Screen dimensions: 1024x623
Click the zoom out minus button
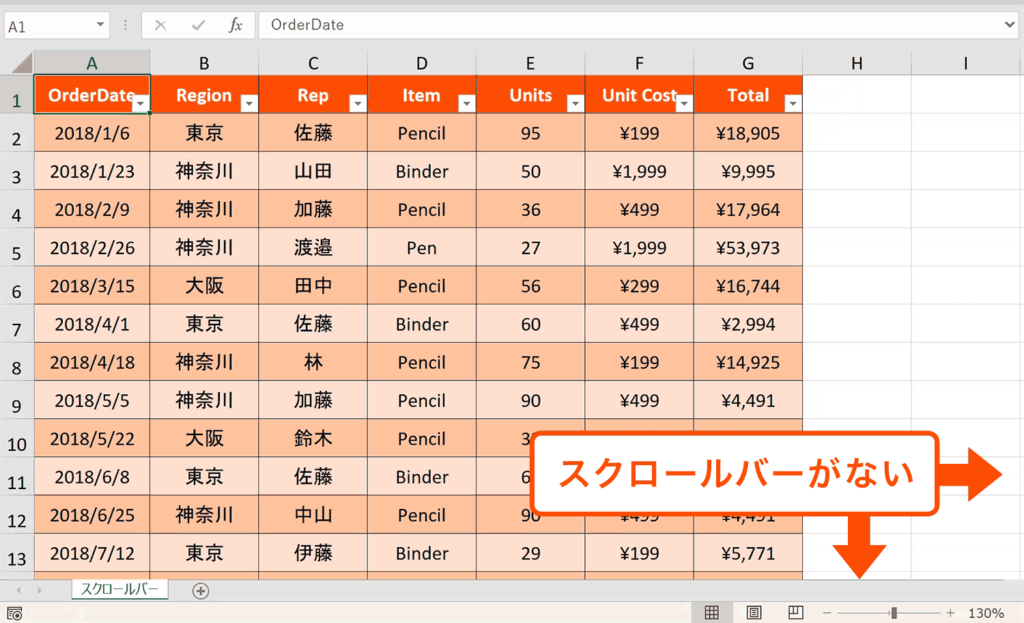pyautogui.click(x=827, y=613)
